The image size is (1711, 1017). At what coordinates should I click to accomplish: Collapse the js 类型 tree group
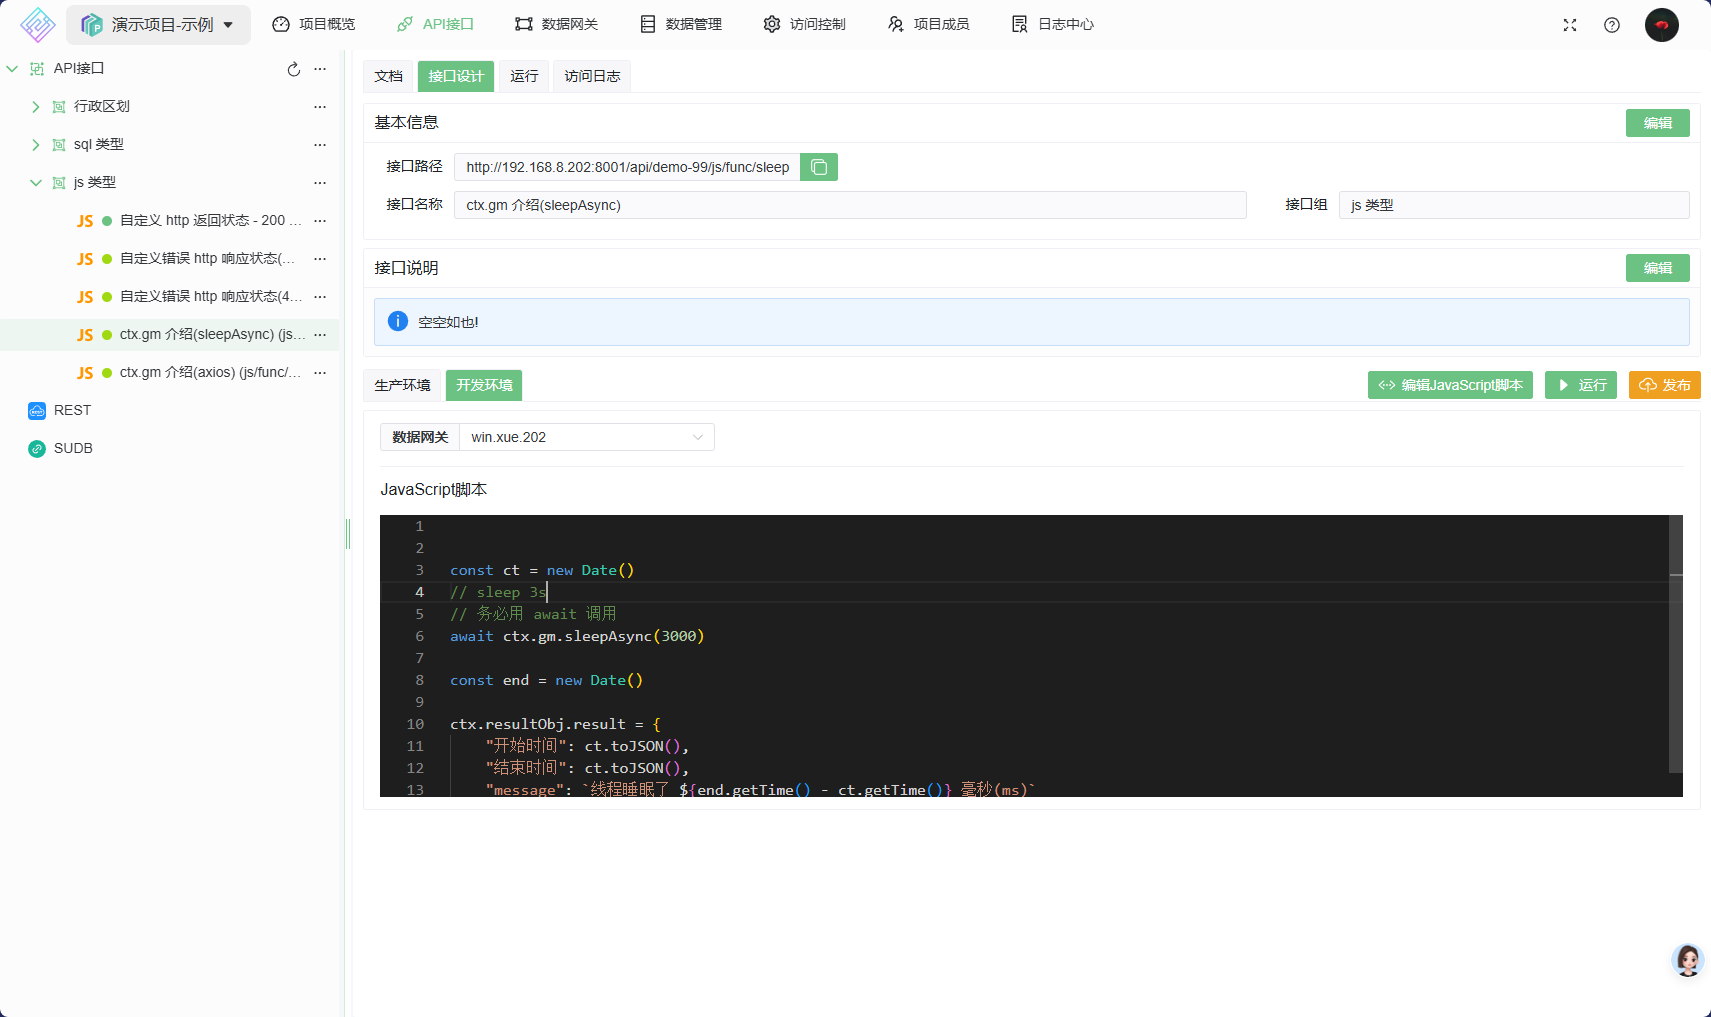36,183
